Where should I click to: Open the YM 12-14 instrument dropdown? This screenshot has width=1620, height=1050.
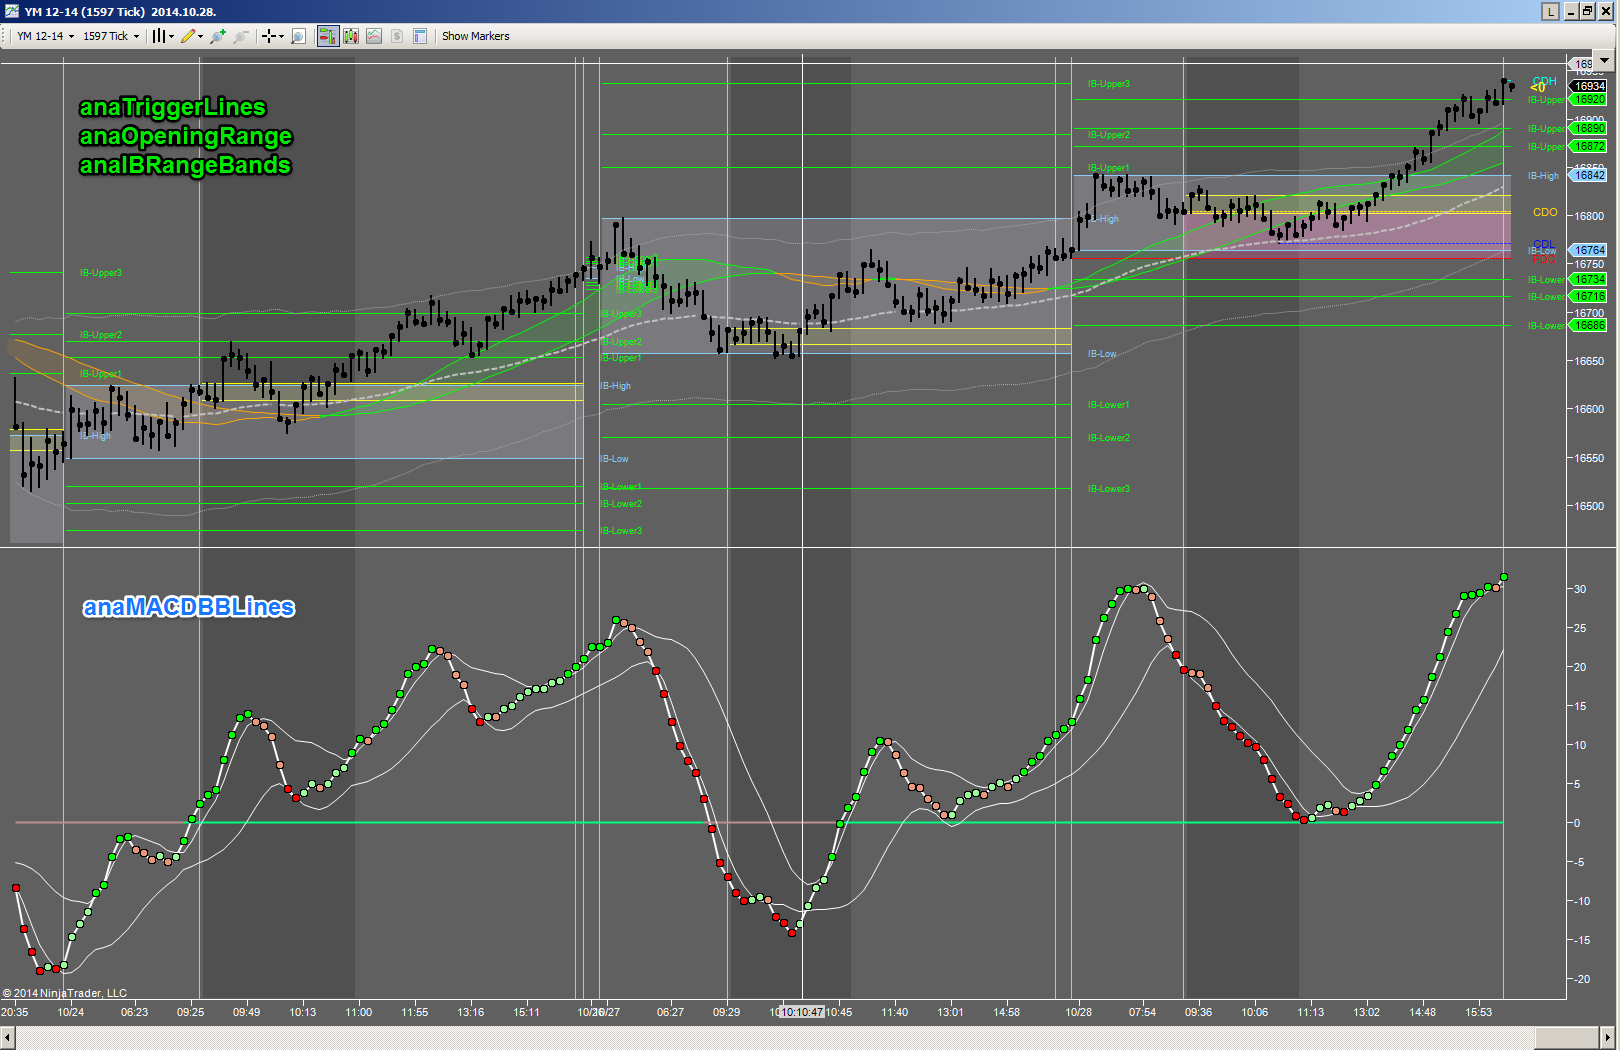(x=45, y=36)
